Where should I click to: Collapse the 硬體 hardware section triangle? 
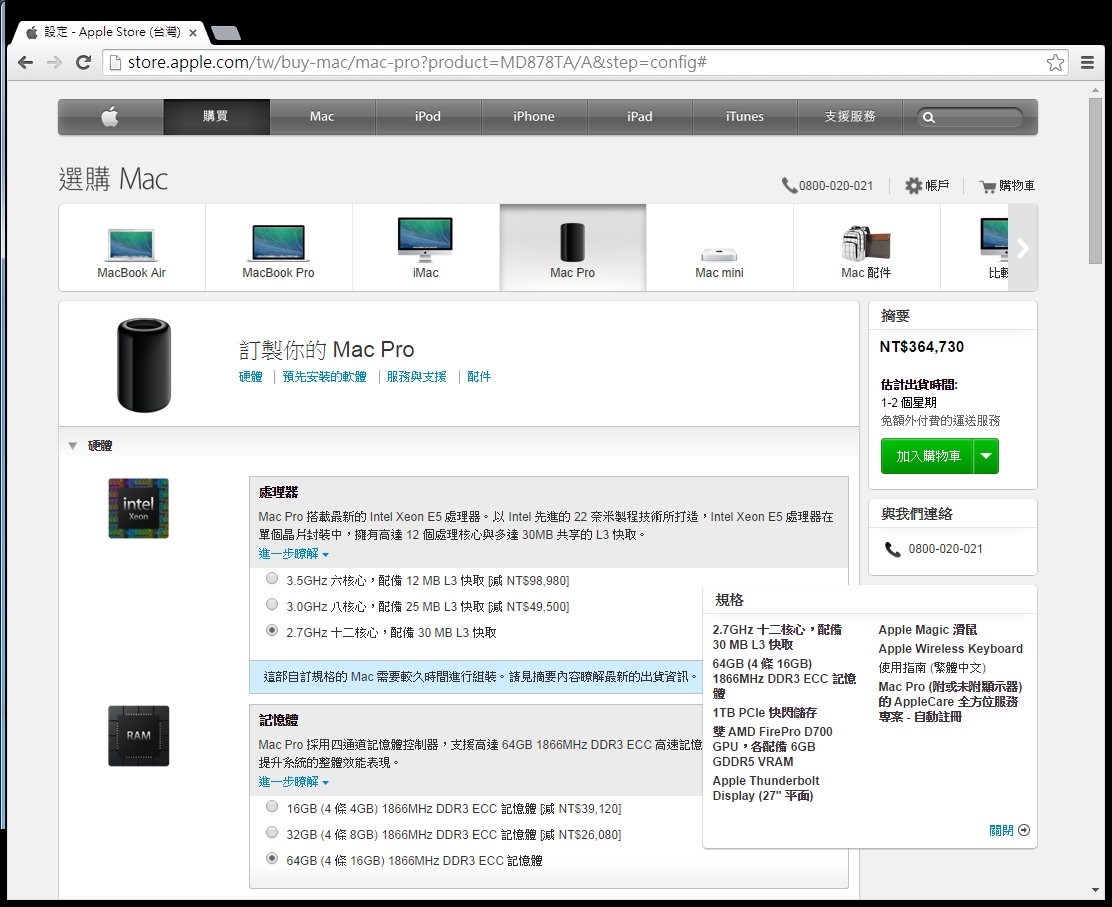[x=72, y=446]
